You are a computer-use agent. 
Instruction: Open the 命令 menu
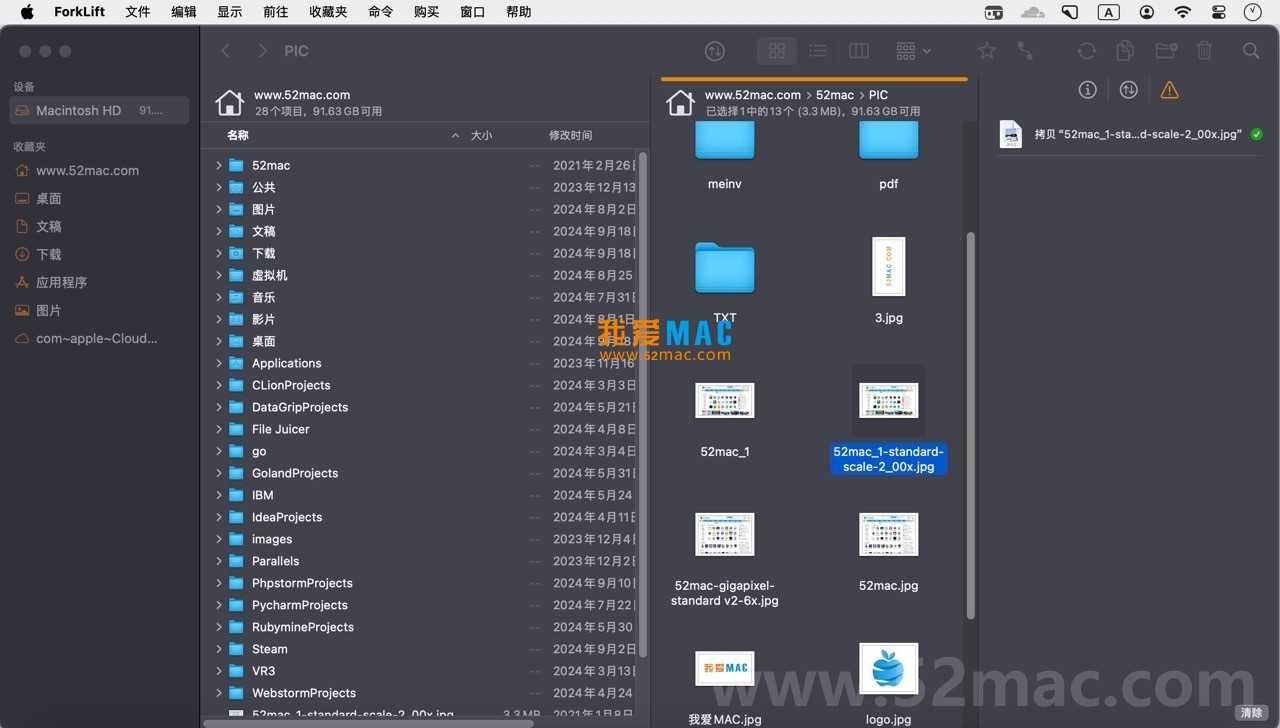[x=380, y=12]
